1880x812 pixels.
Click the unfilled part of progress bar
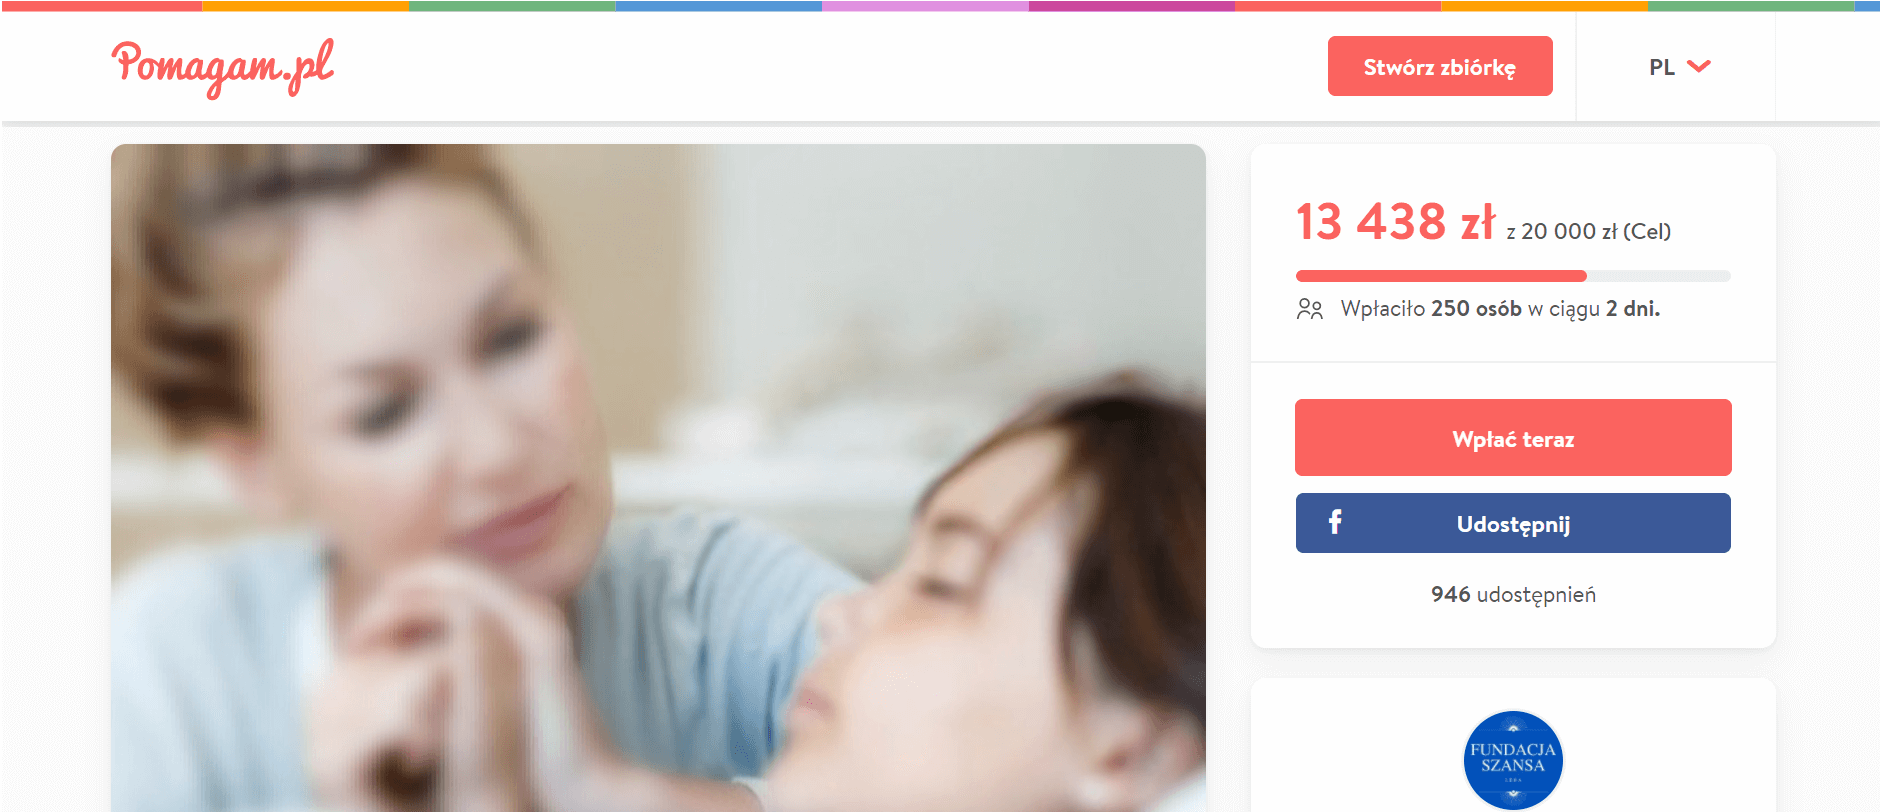1659,276
